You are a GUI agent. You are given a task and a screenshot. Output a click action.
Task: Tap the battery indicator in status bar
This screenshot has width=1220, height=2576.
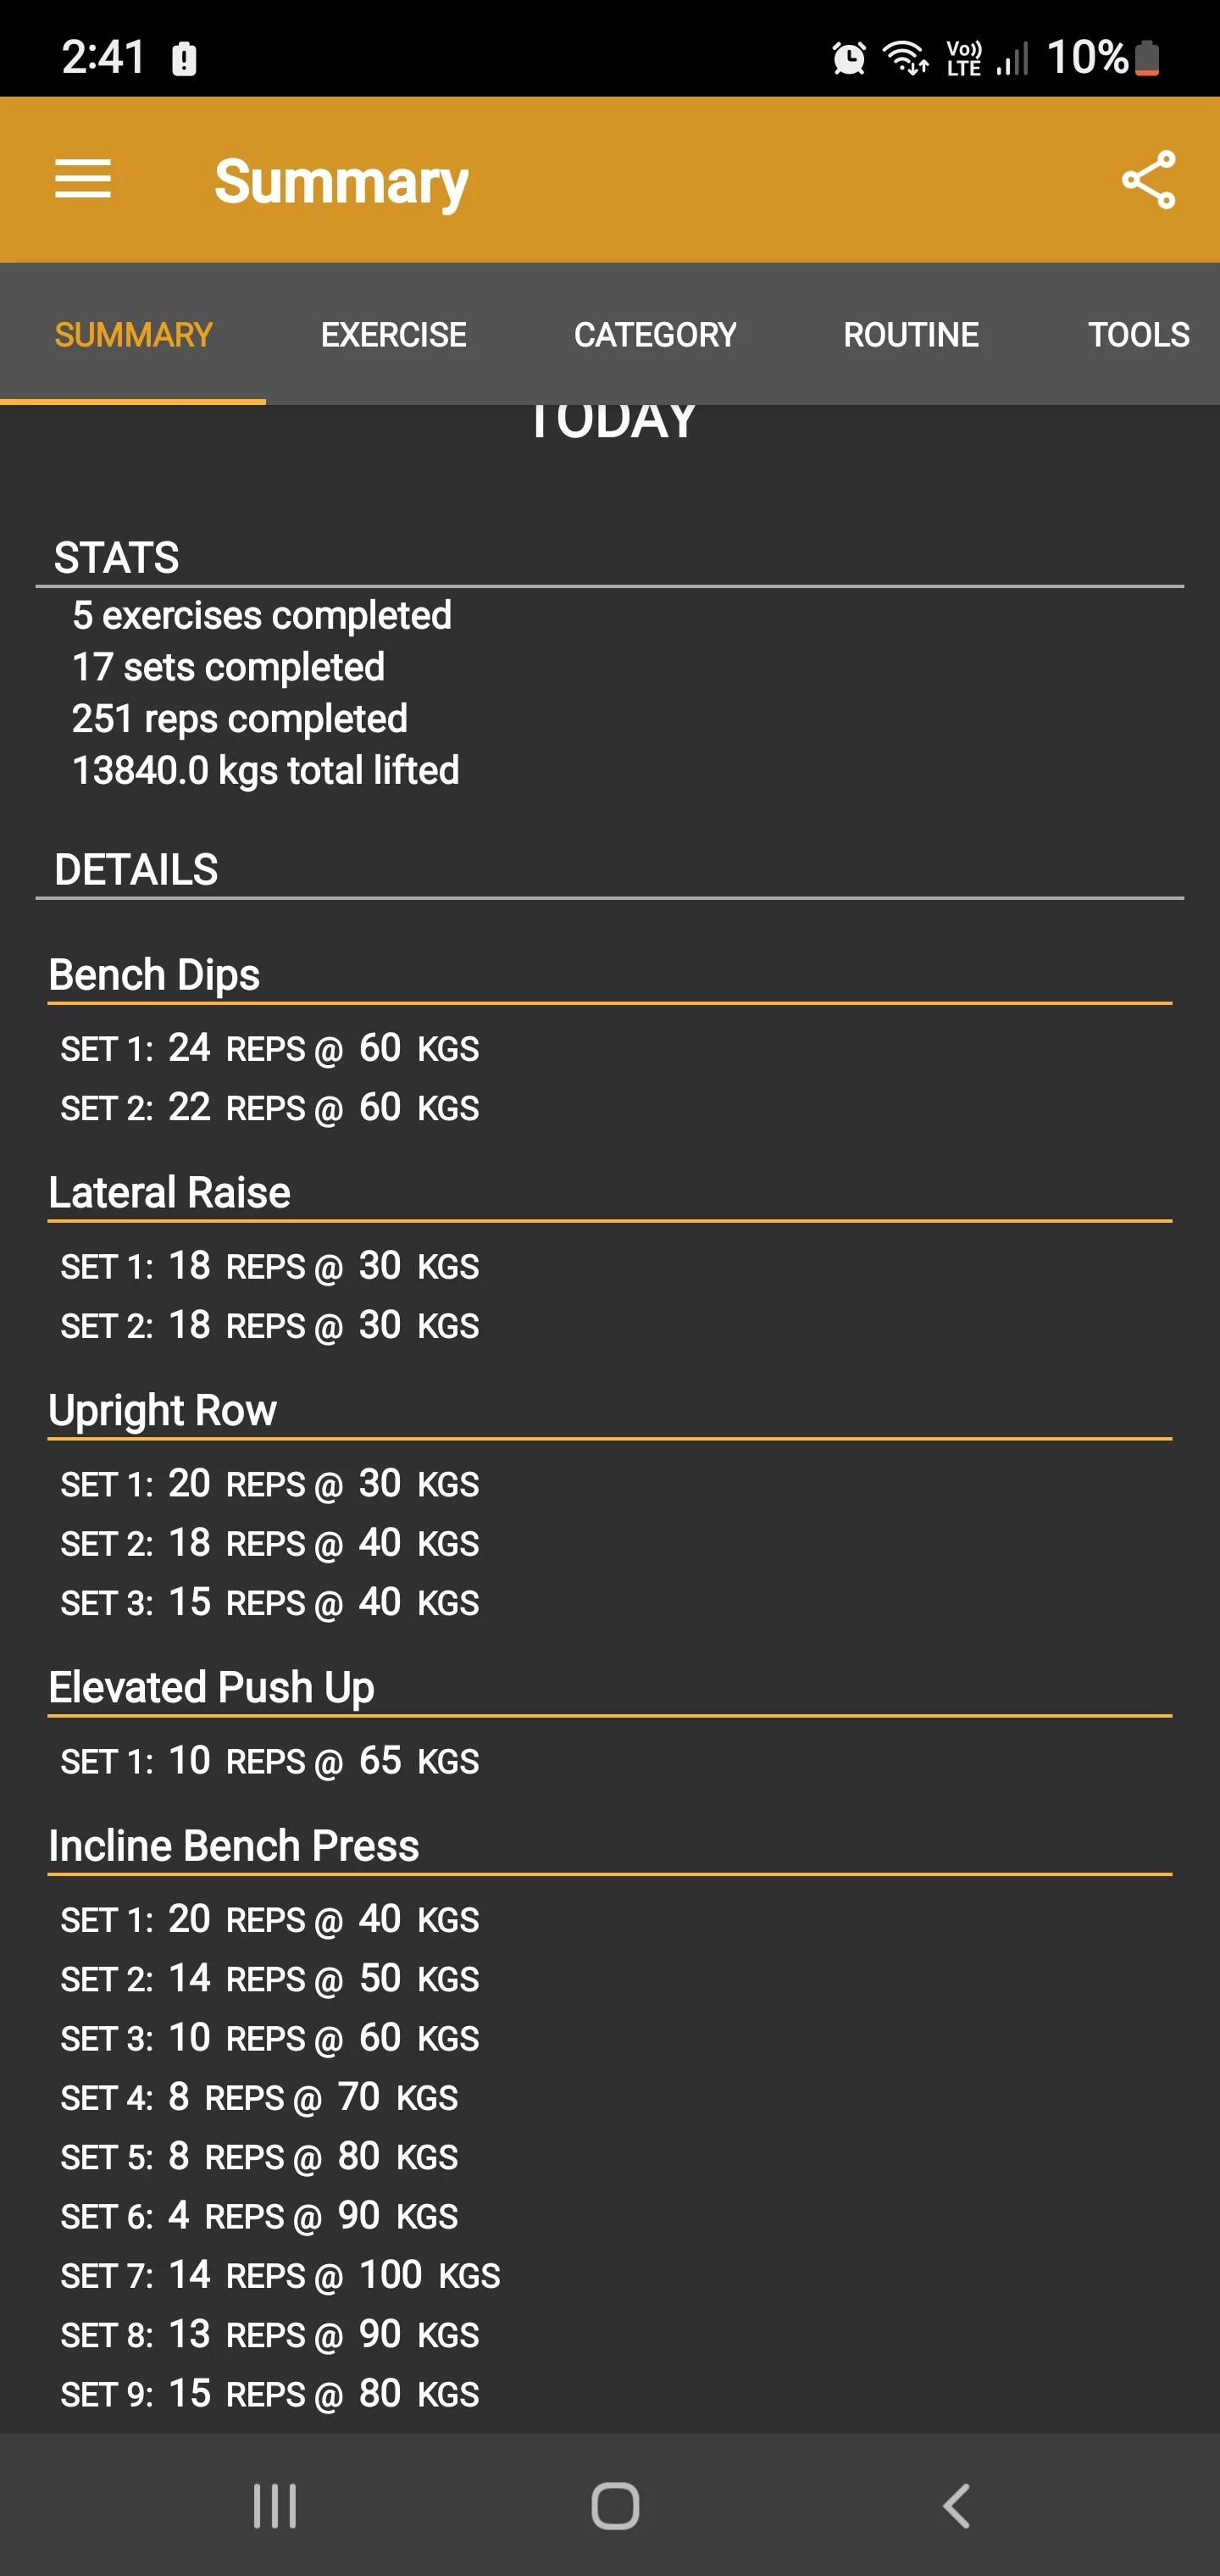[x=1148, y=57]
